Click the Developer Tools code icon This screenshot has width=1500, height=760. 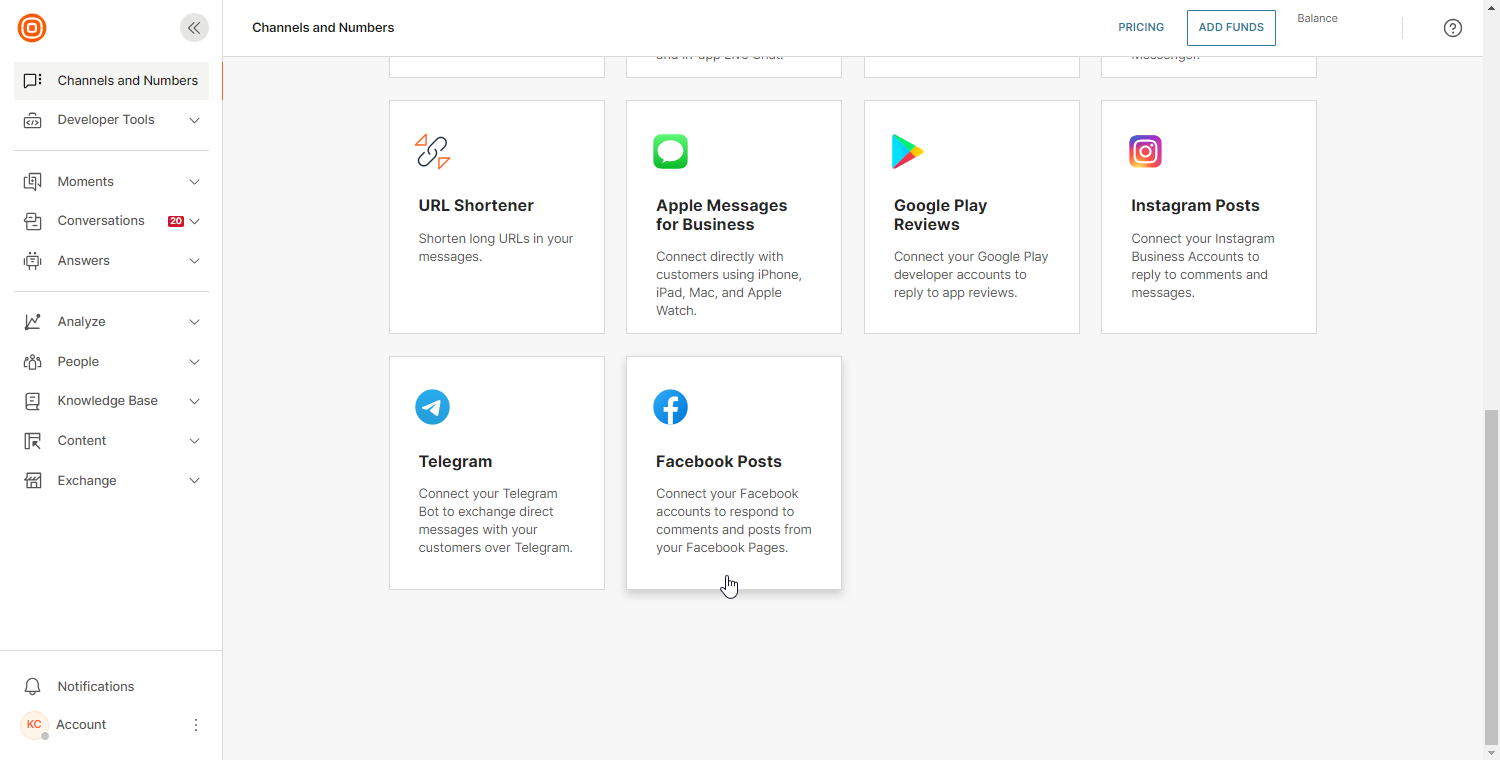click(x=32, y=120)
